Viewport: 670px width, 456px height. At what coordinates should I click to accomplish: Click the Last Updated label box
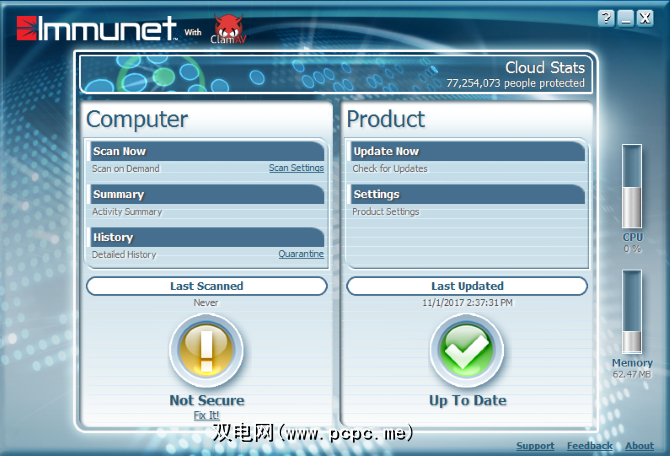click(467, 286)
